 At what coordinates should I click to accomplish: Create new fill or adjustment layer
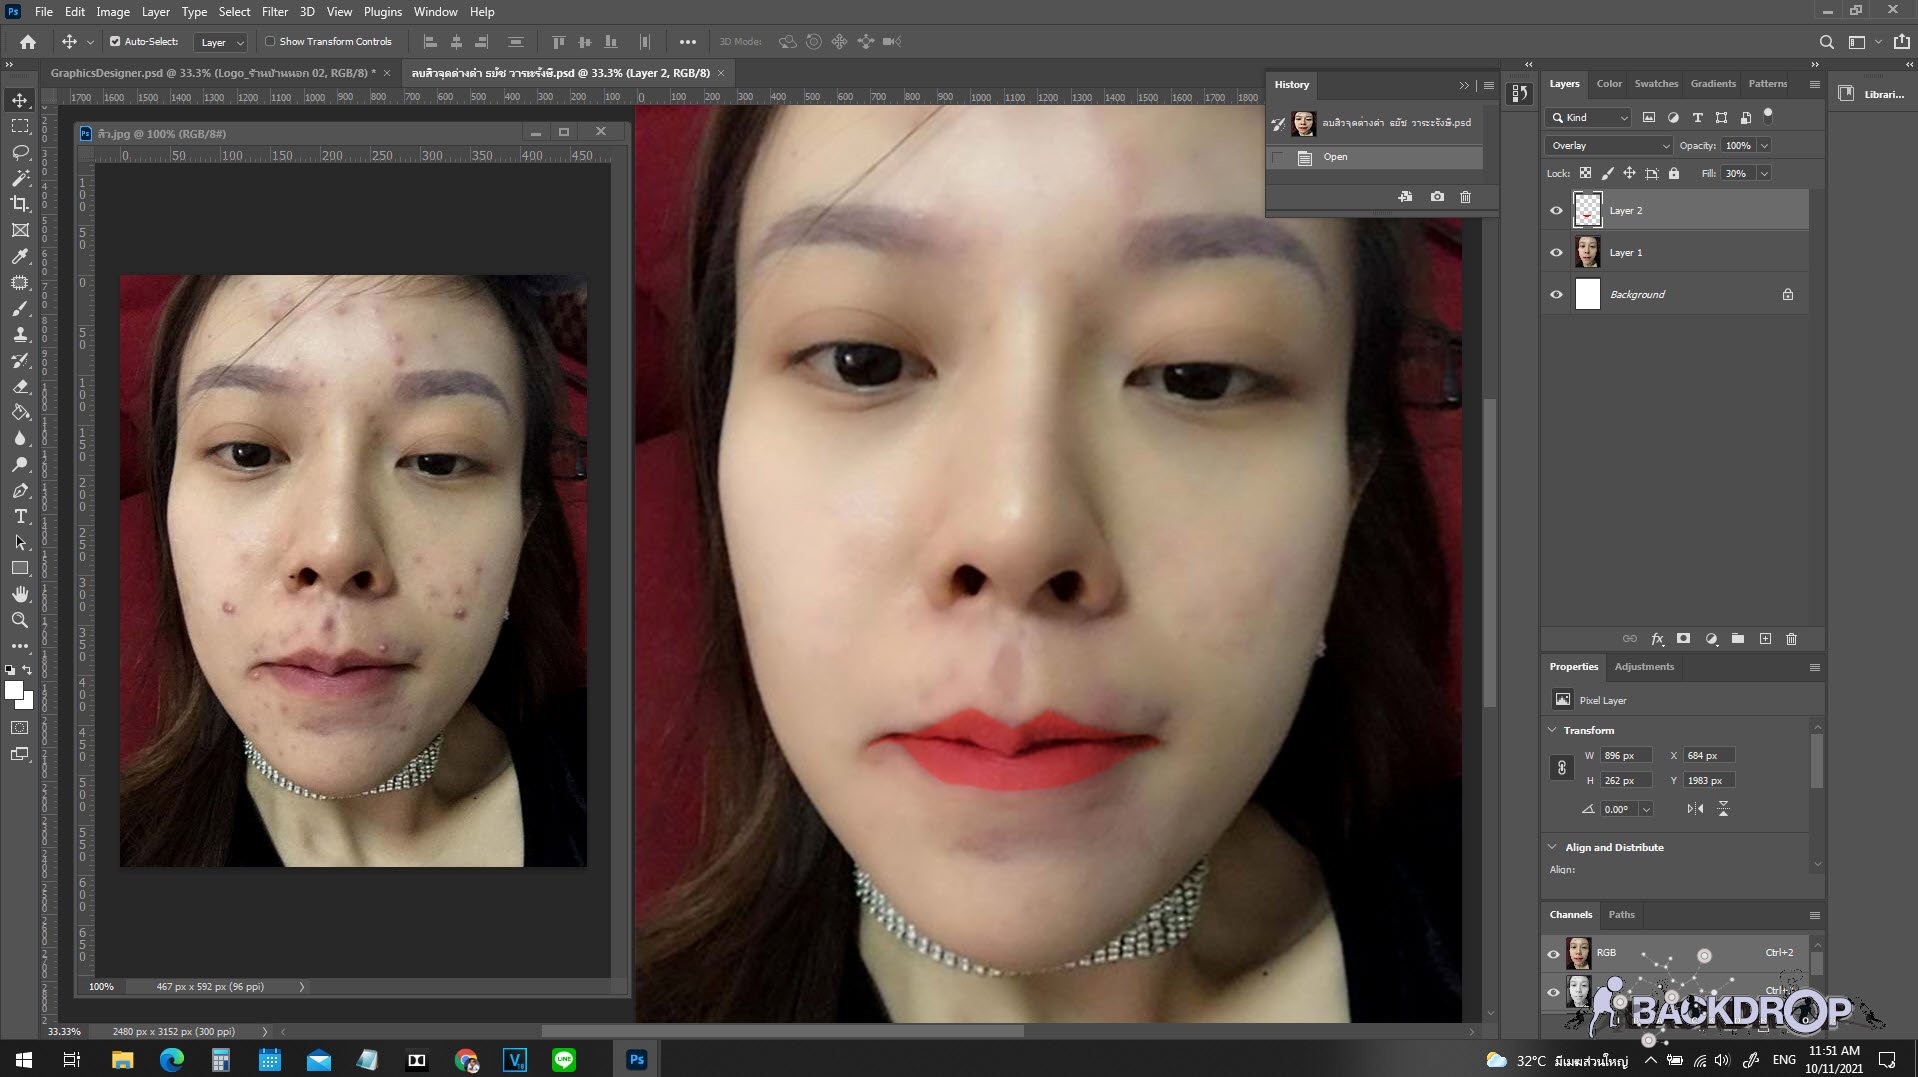pos(1711,639)
